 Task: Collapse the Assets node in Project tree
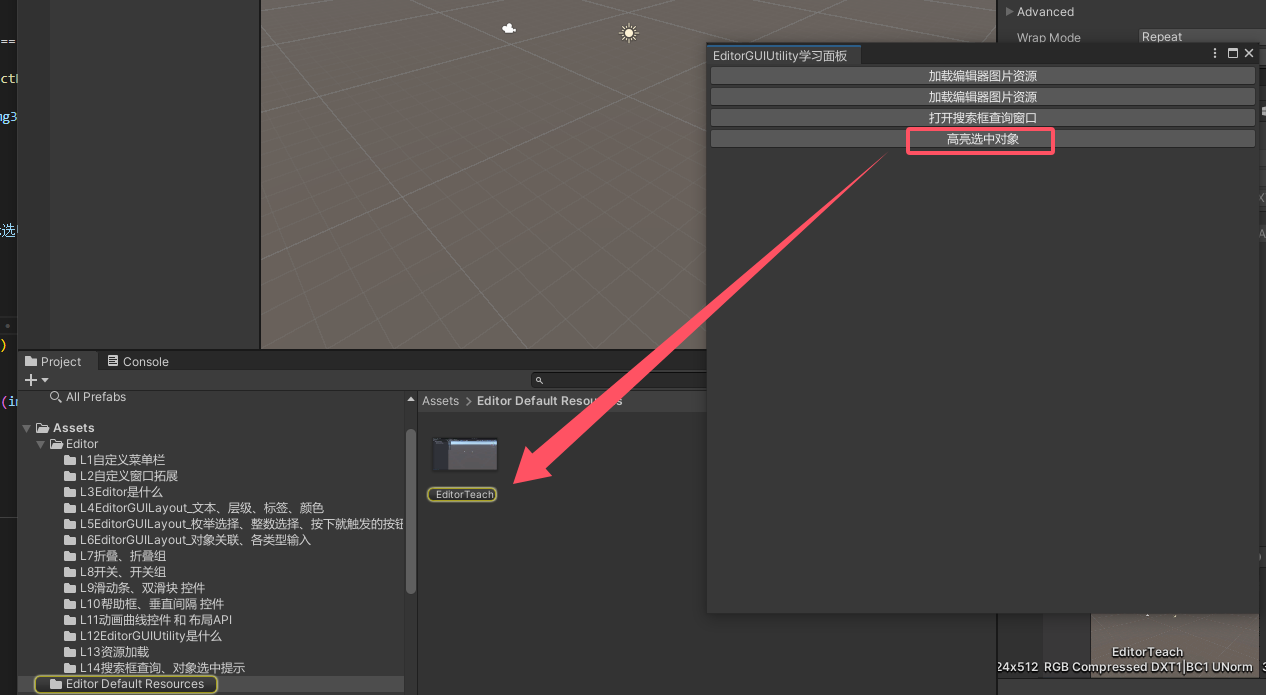click(x=26, y=427)
